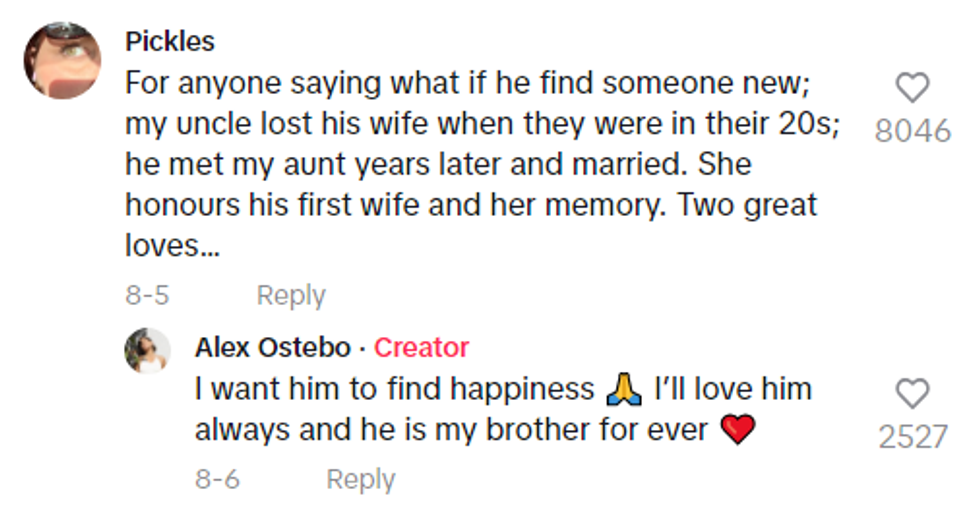The width and height of the screenshot is (980, 517).
Task: Click the red heart emoji in the reply
Action: [738, 430]
